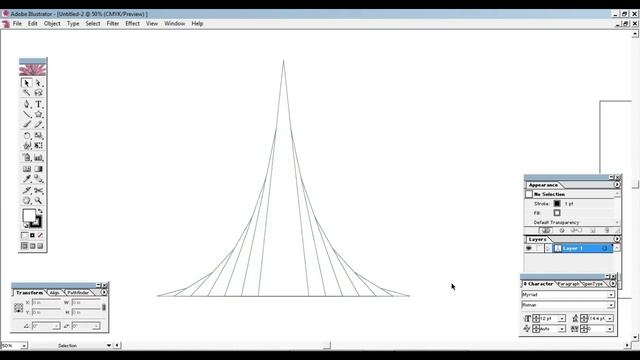Image resolution: width=640 pixels, height=360 pixels.
Task: Select the Selection (black arrow) tool
Action: click(x=27, y=83)
